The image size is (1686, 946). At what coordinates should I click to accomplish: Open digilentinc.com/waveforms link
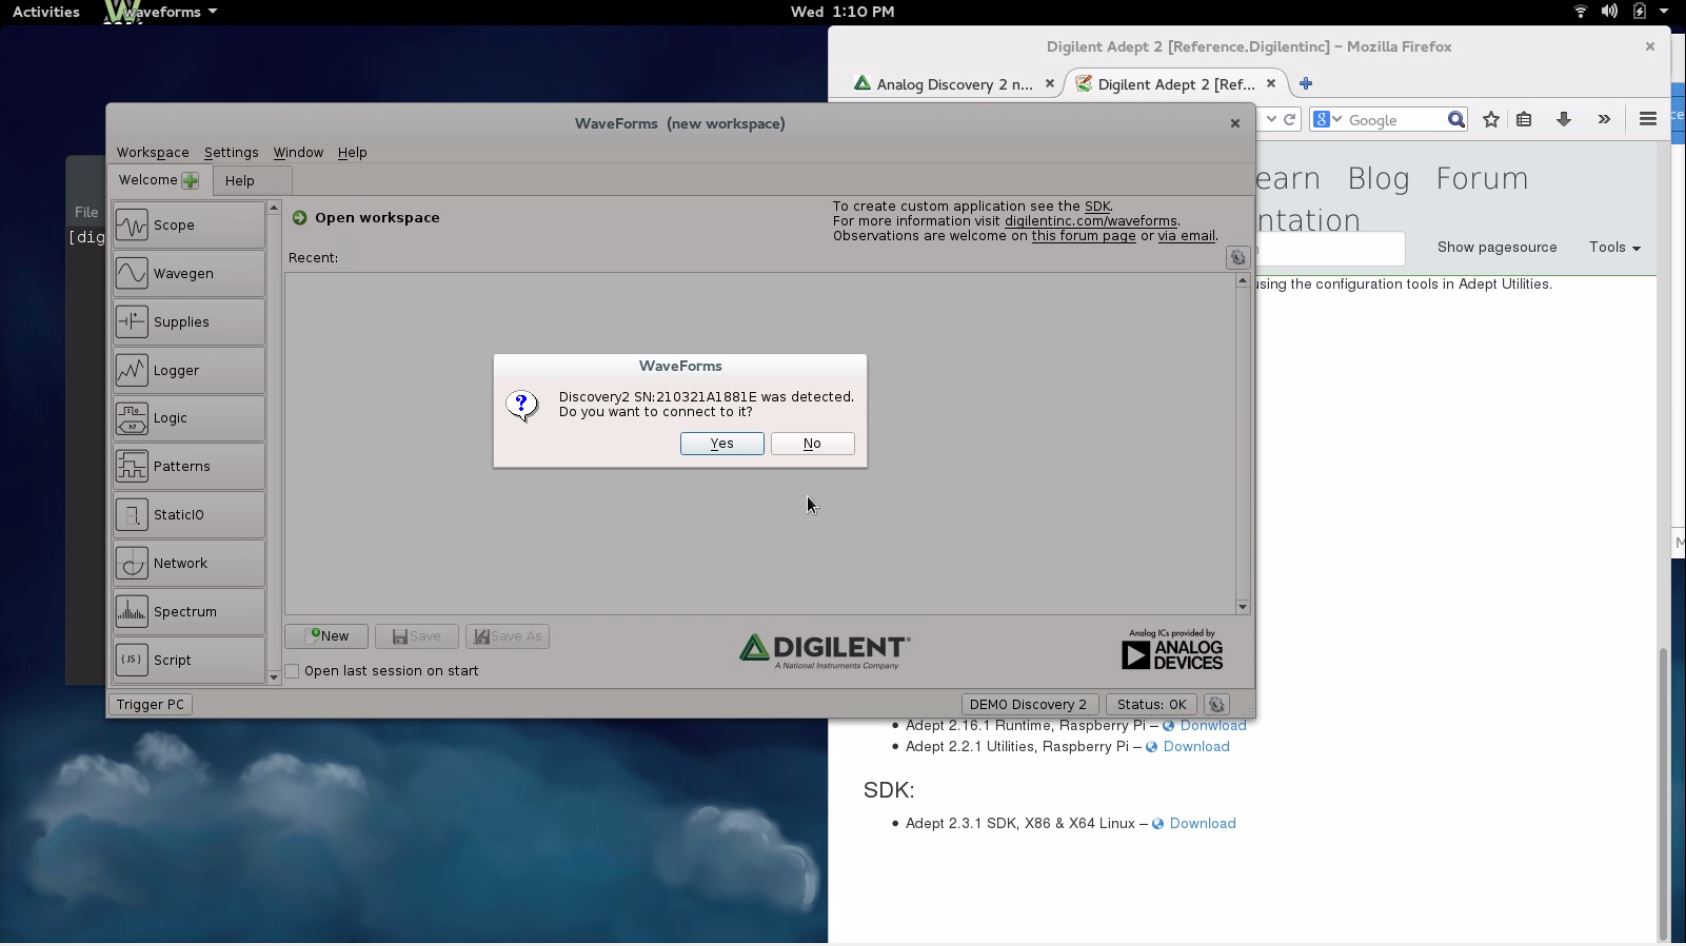[1090, 221]
